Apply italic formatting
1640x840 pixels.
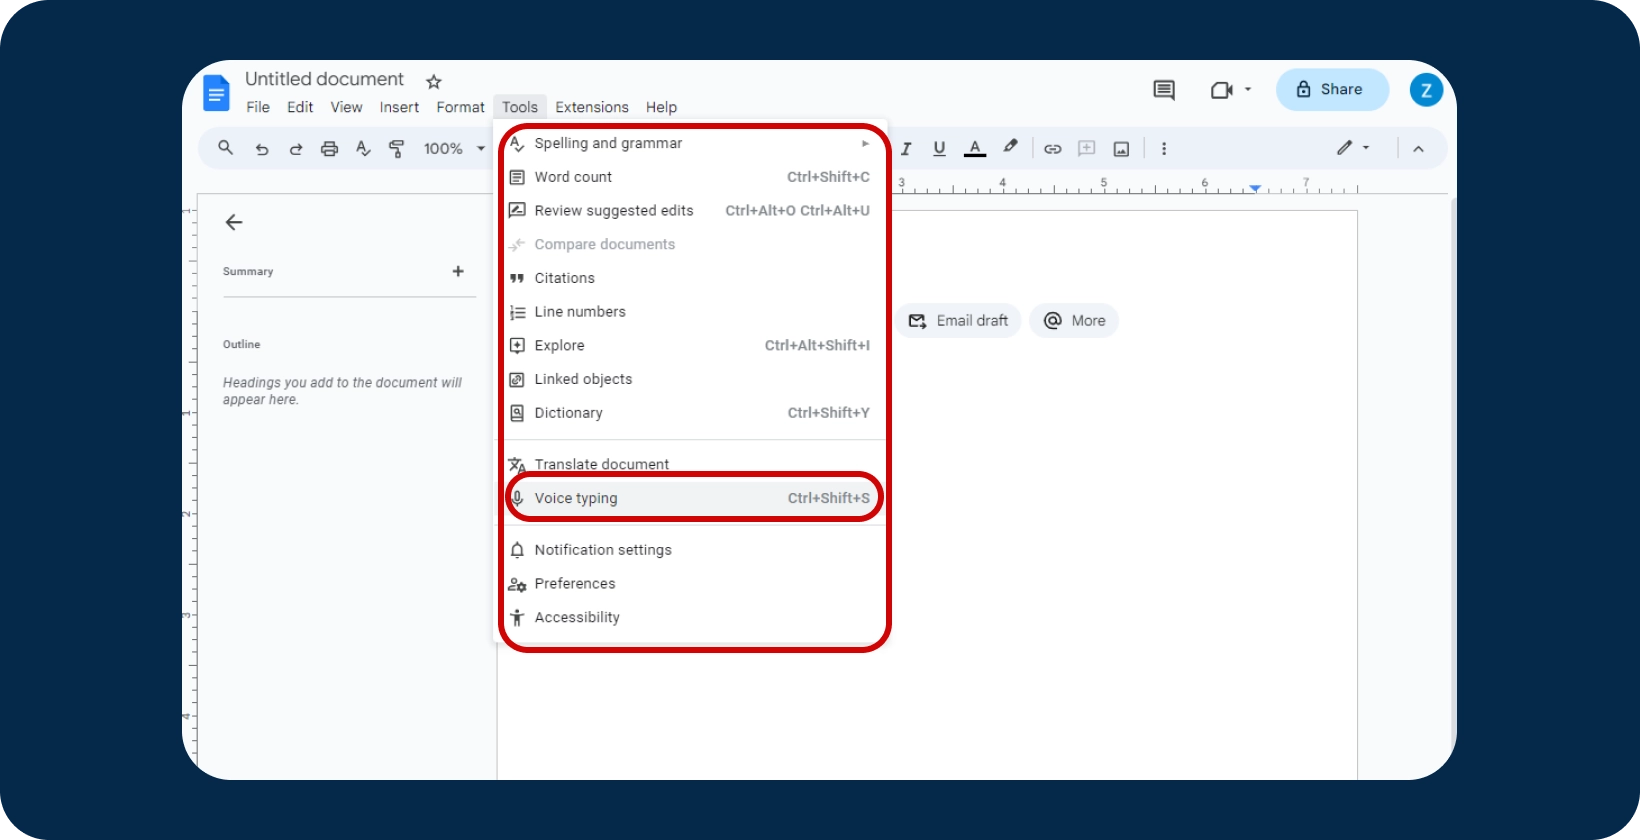pos(906,149)
